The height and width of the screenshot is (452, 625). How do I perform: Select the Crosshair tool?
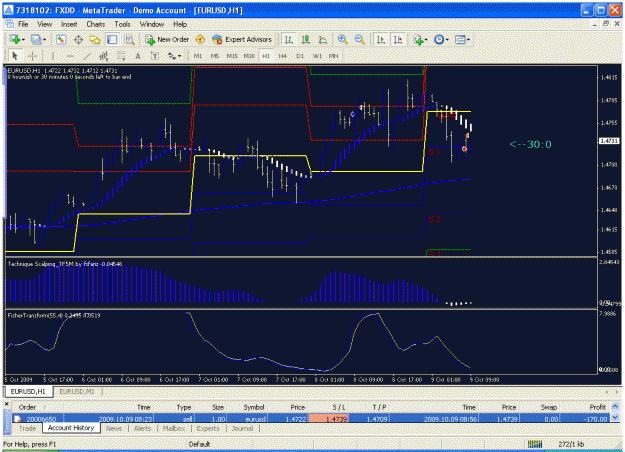[x=32, y=56]
